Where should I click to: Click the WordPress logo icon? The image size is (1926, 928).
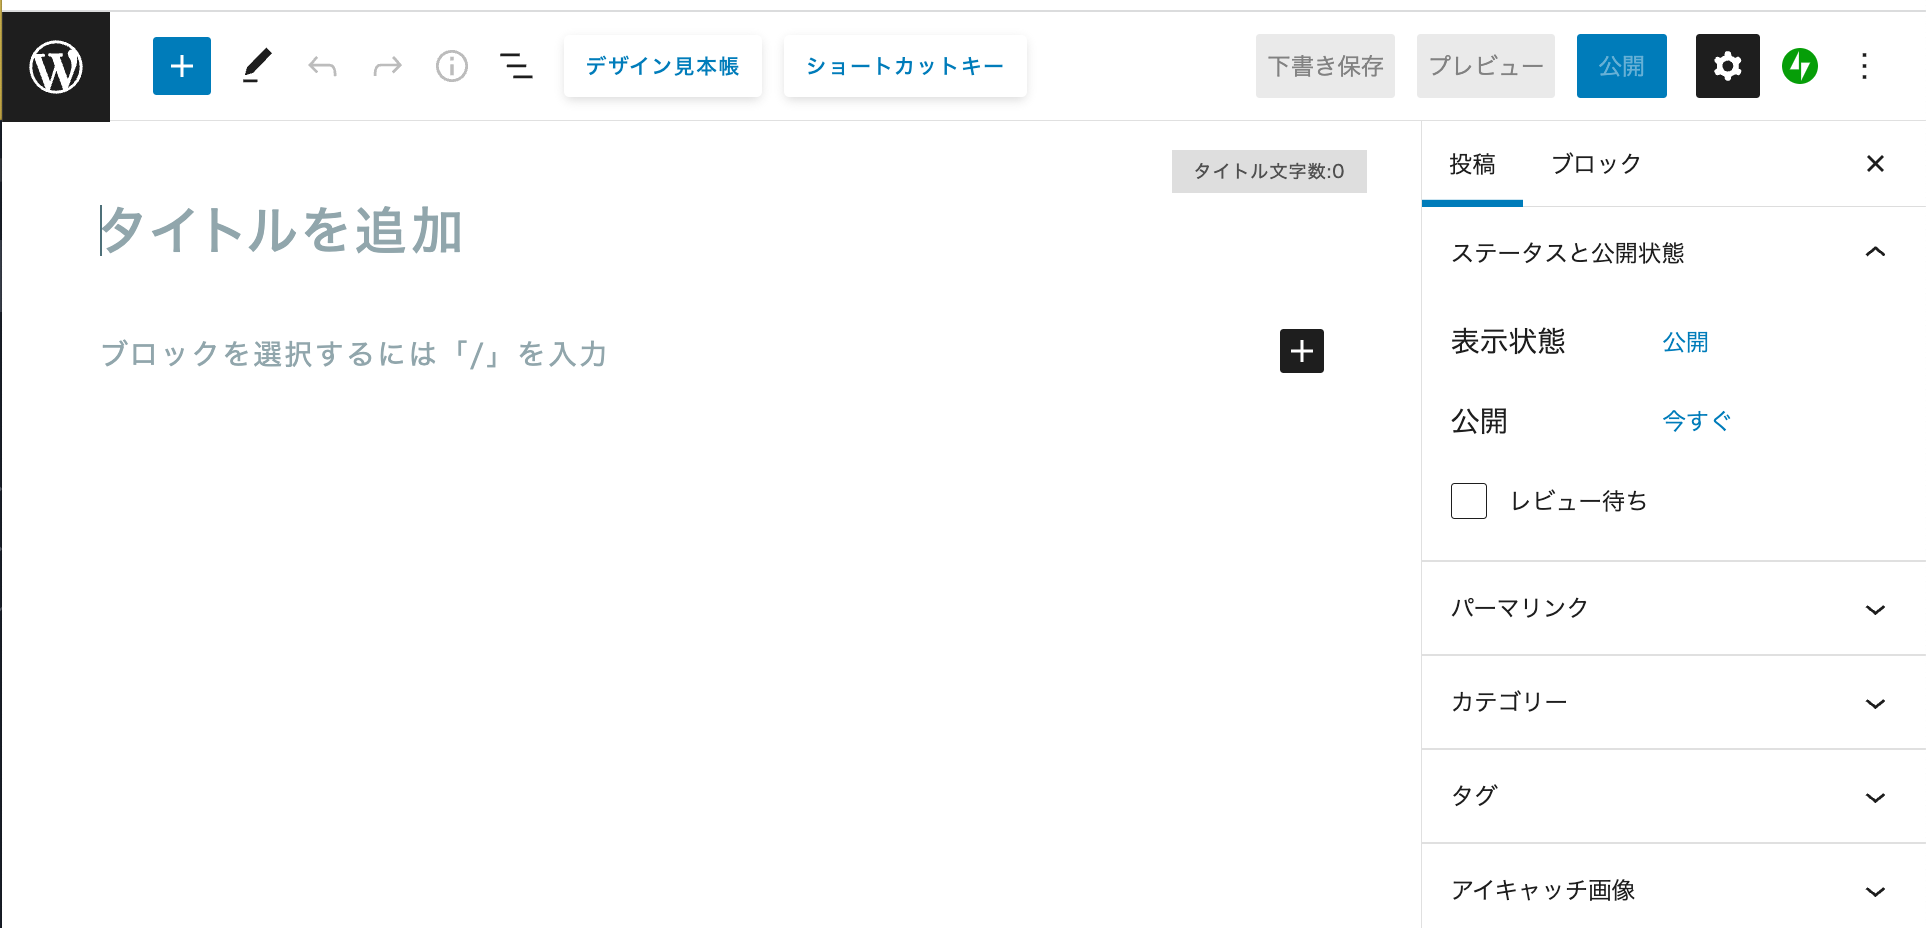(56, 67)
